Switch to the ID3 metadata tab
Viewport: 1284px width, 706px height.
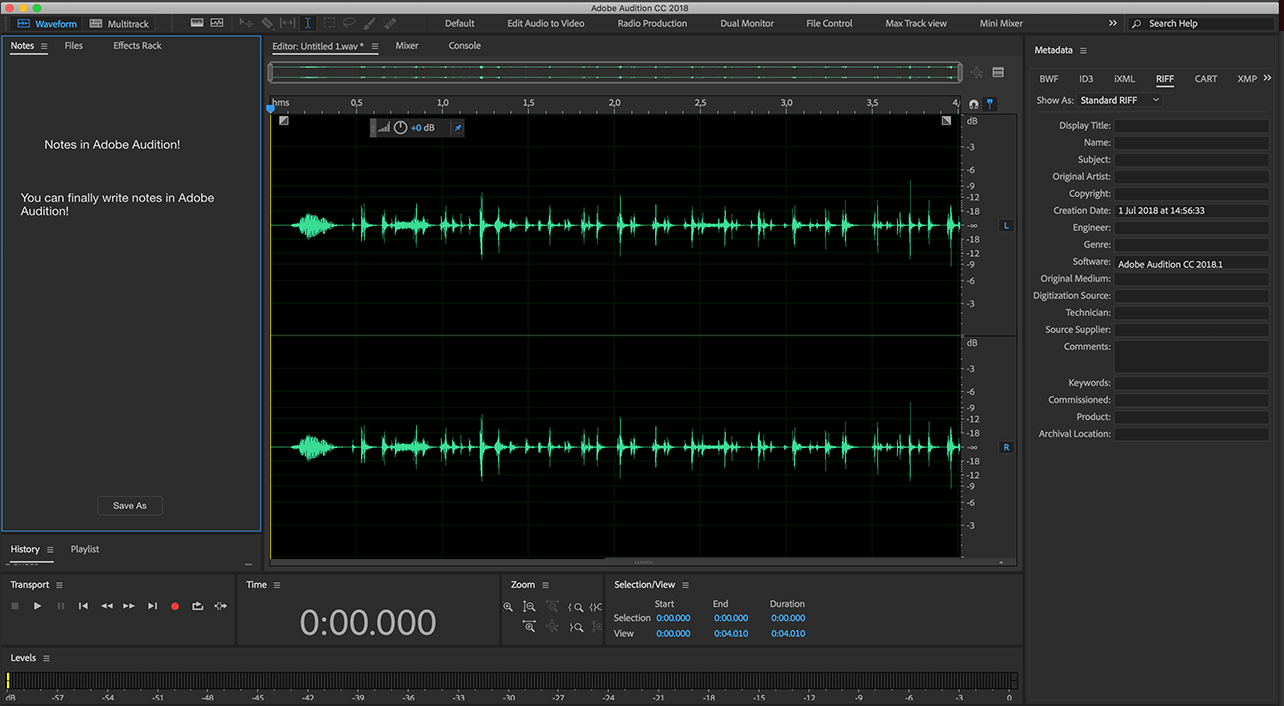point(1086,78)
